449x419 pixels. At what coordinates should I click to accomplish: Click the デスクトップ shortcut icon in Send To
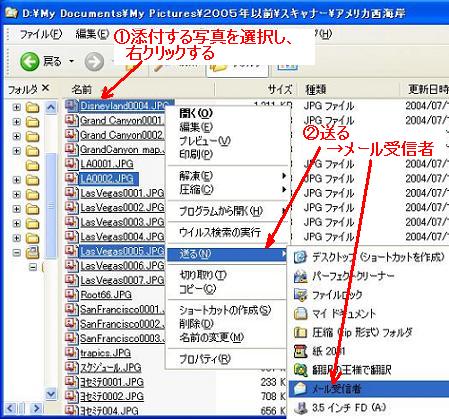pos(300,257)
